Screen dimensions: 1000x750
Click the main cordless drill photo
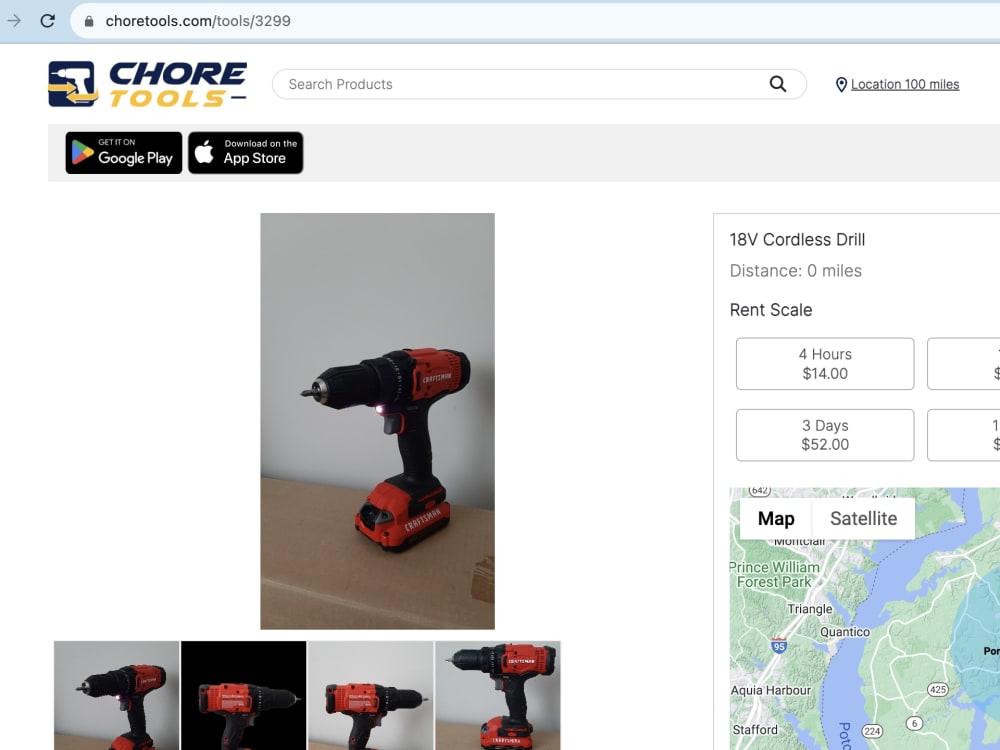click(378, 421)
